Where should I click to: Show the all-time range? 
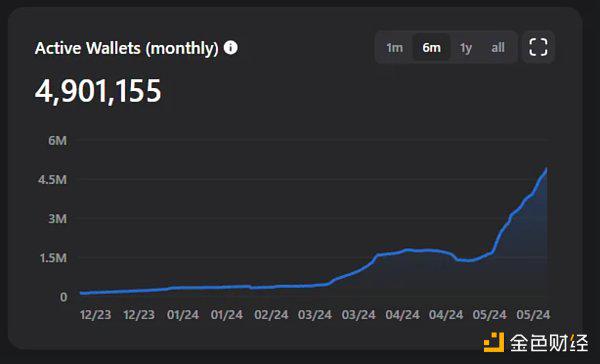tap(498, 47)
